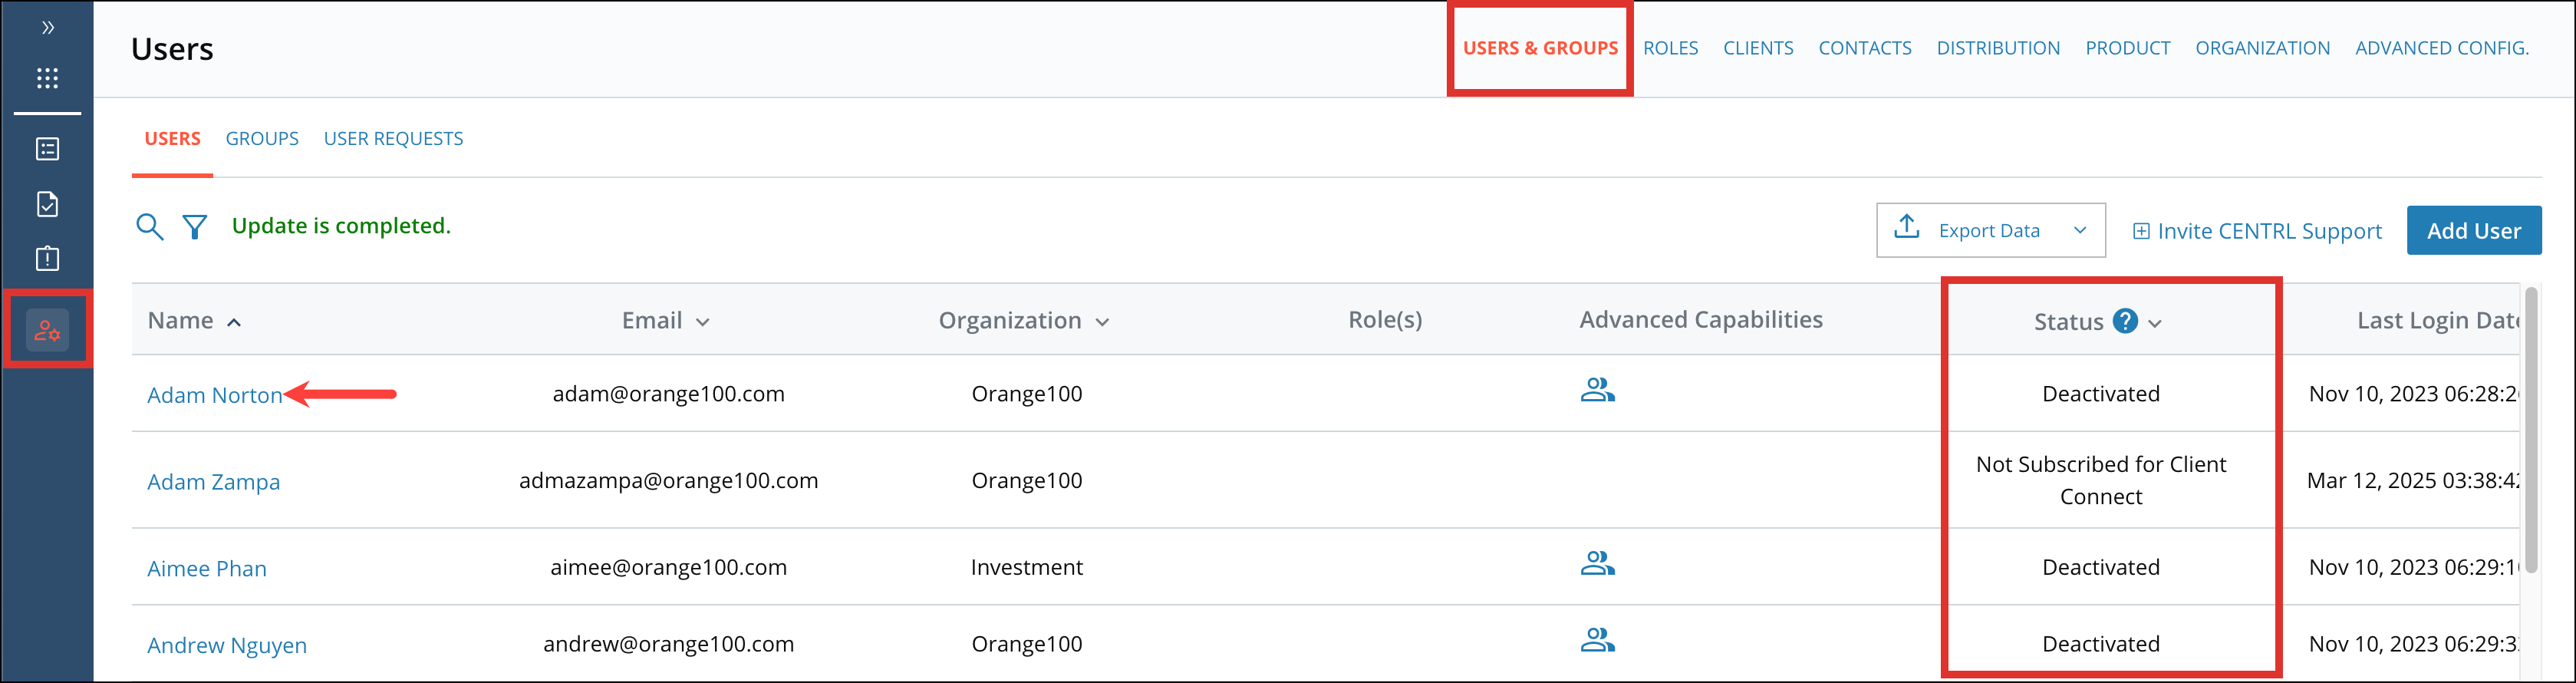This screenshot has width=2576, height=683.
Task: Open the Status column sort chevron
Action: [x=2155, y=323]
